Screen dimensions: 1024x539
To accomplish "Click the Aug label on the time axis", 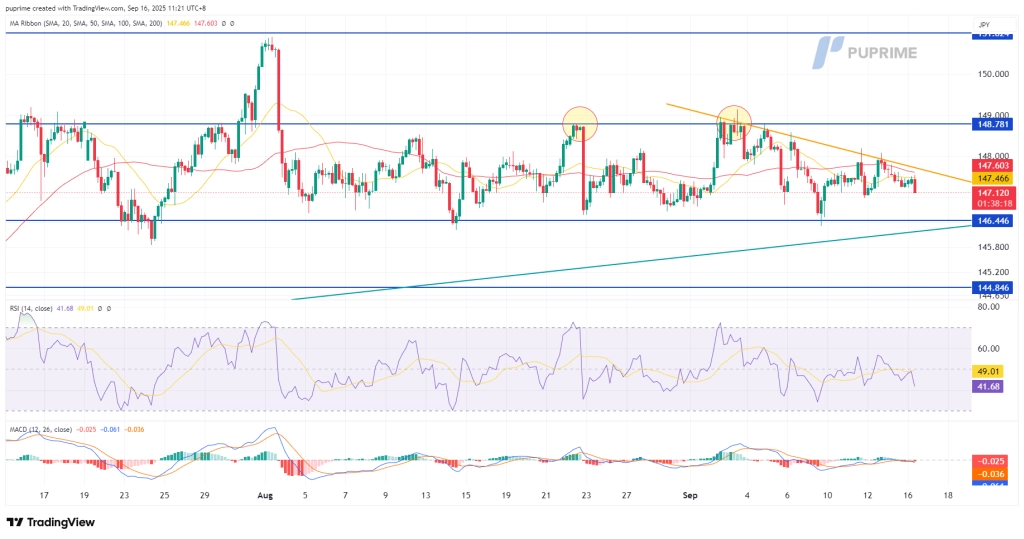I will tap(264, 495).
